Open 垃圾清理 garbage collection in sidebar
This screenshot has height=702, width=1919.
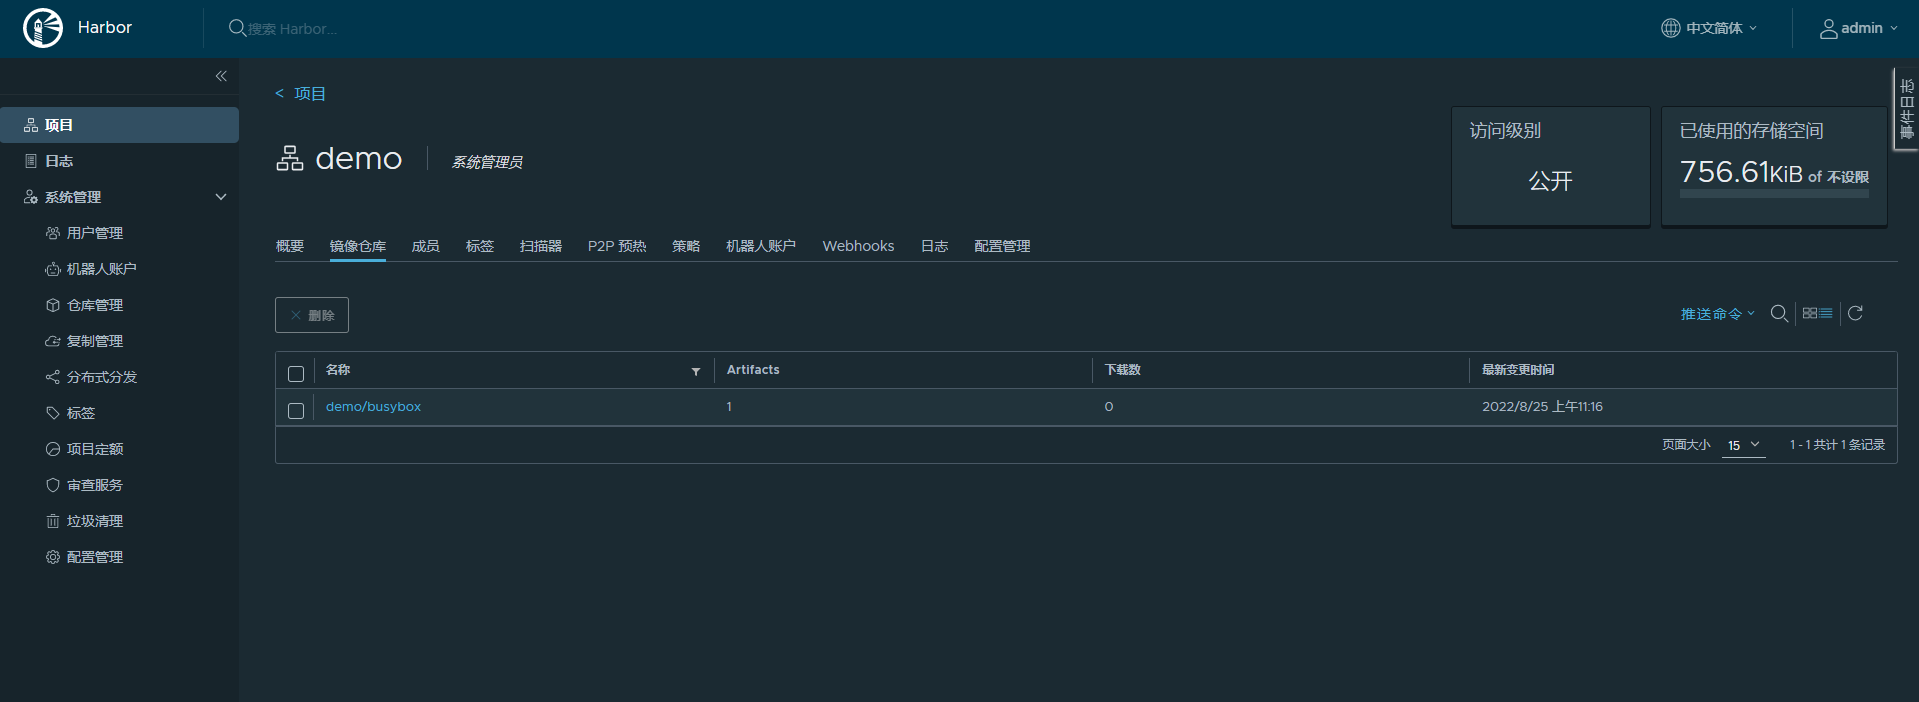pos(94,521)
